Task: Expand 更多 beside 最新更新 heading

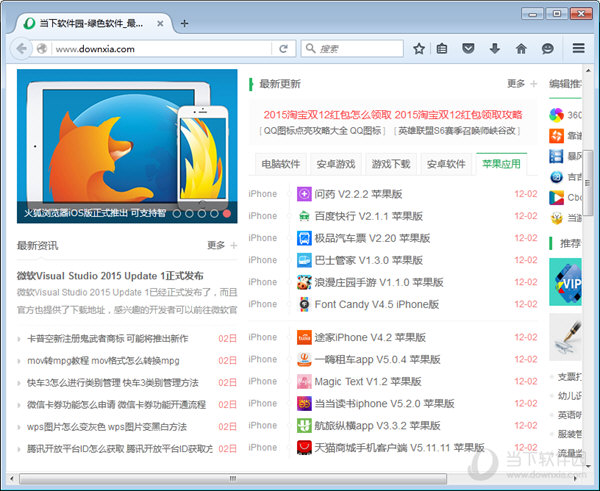Action: (521, 84)
